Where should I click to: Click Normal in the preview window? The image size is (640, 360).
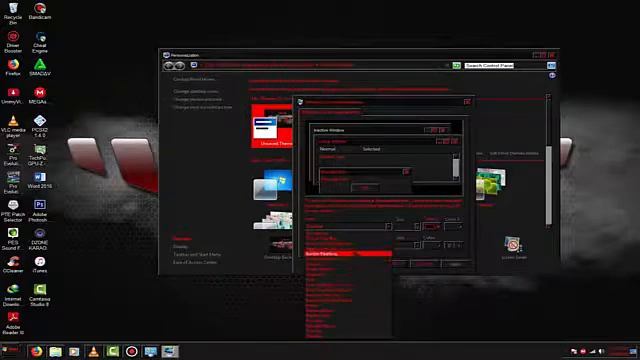[328, 149]
